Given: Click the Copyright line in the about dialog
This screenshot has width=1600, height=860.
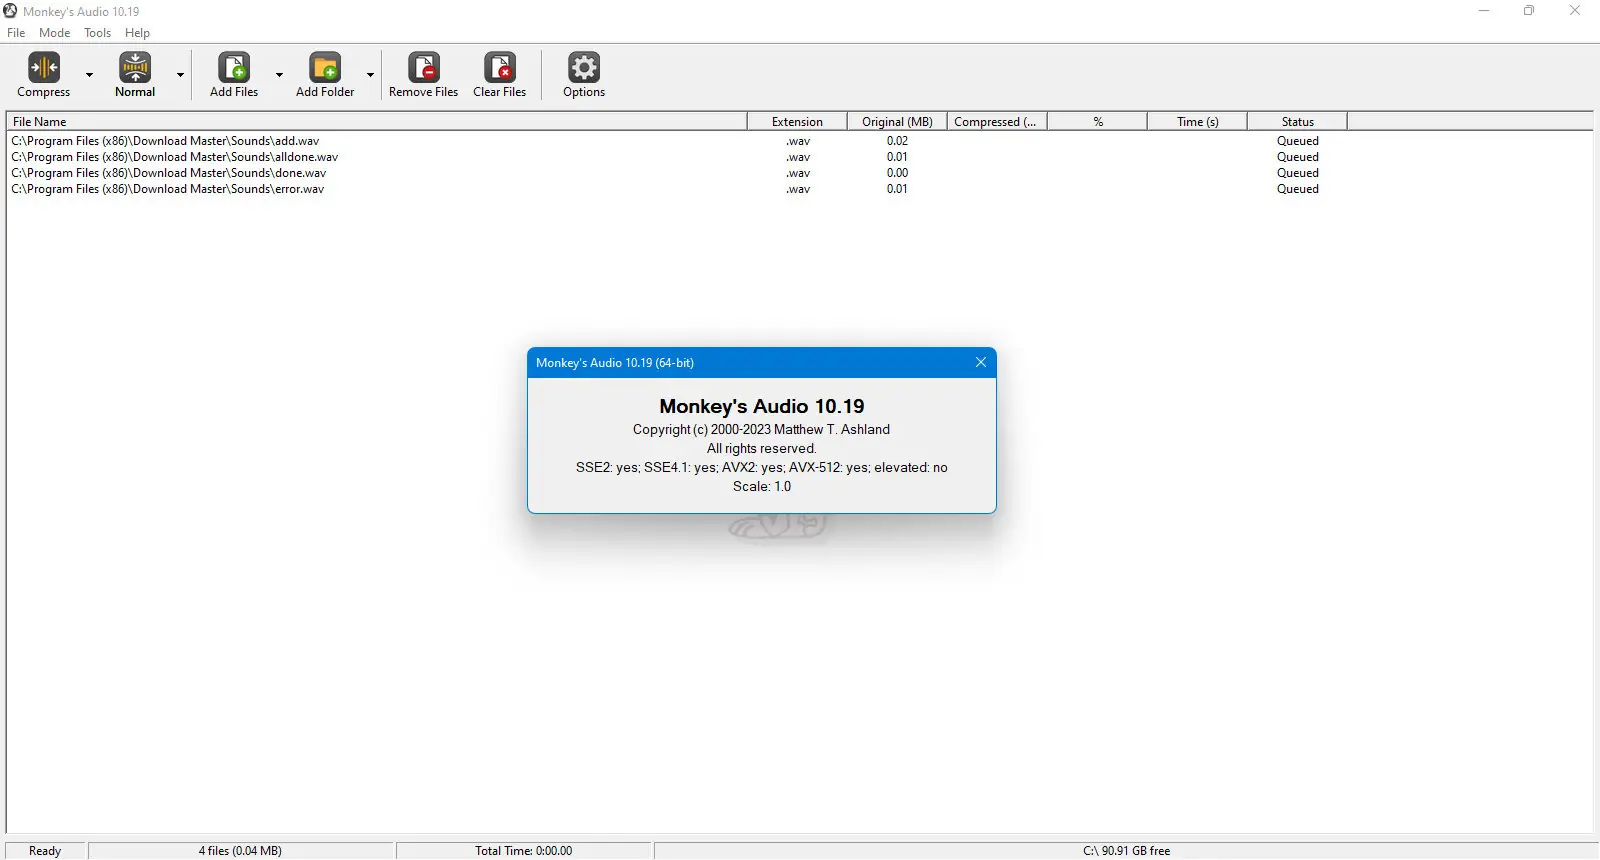Looking at the screenshot, I should pos(761,429).
